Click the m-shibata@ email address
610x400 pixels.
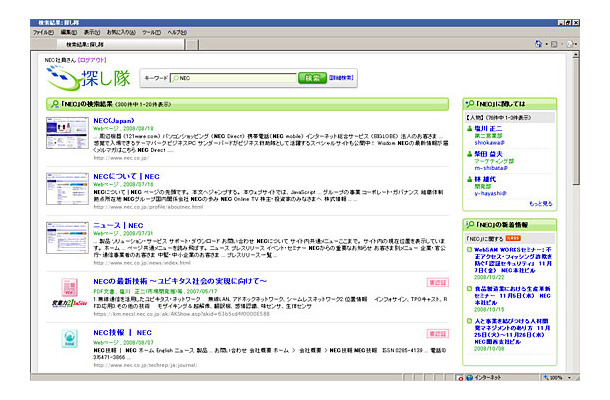click(x=491, y=168)
